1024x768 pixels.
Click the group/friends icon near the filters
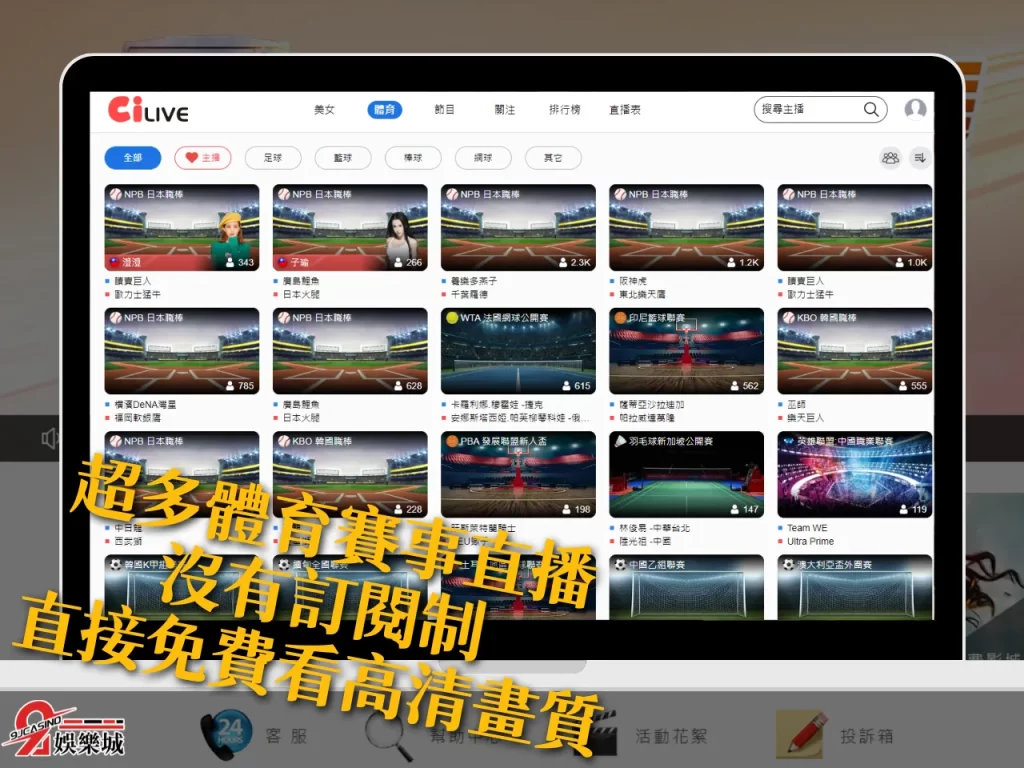tap(889, 158)
